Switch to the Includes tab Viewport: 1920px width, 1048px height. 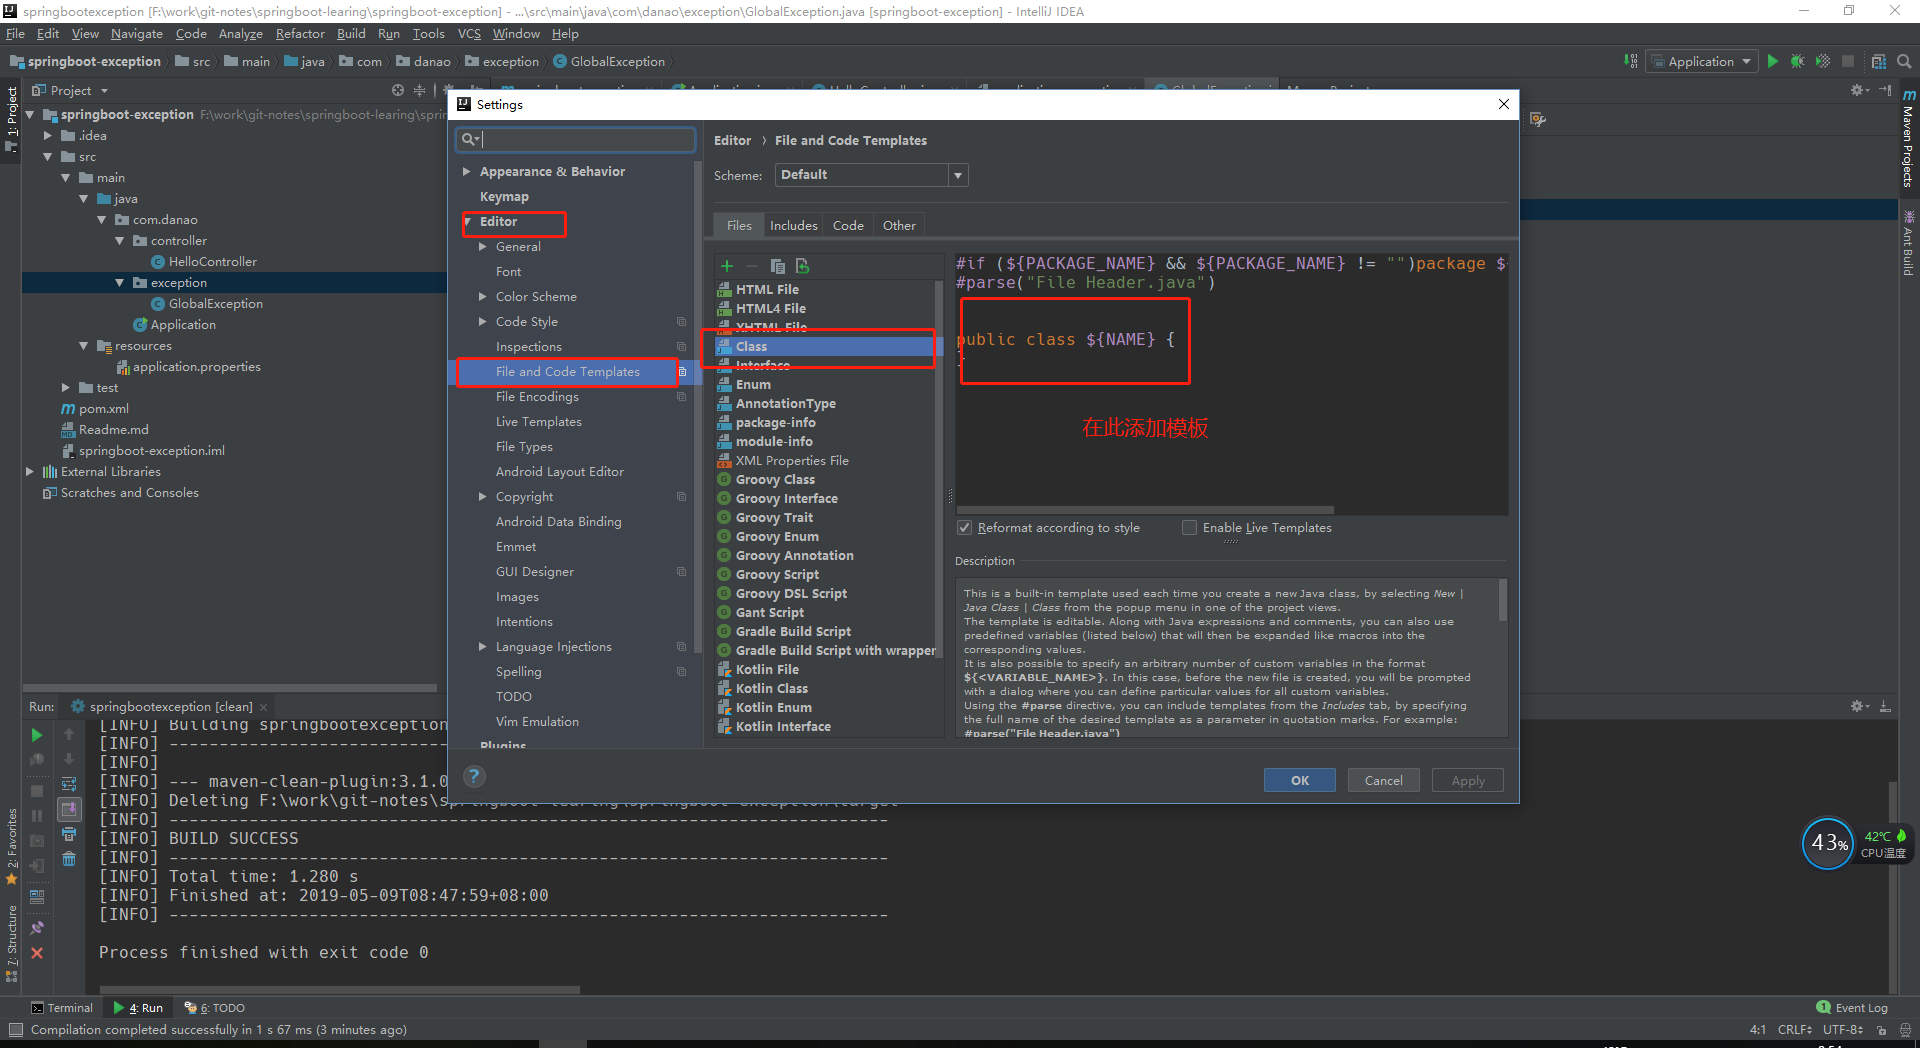(793, 226)
